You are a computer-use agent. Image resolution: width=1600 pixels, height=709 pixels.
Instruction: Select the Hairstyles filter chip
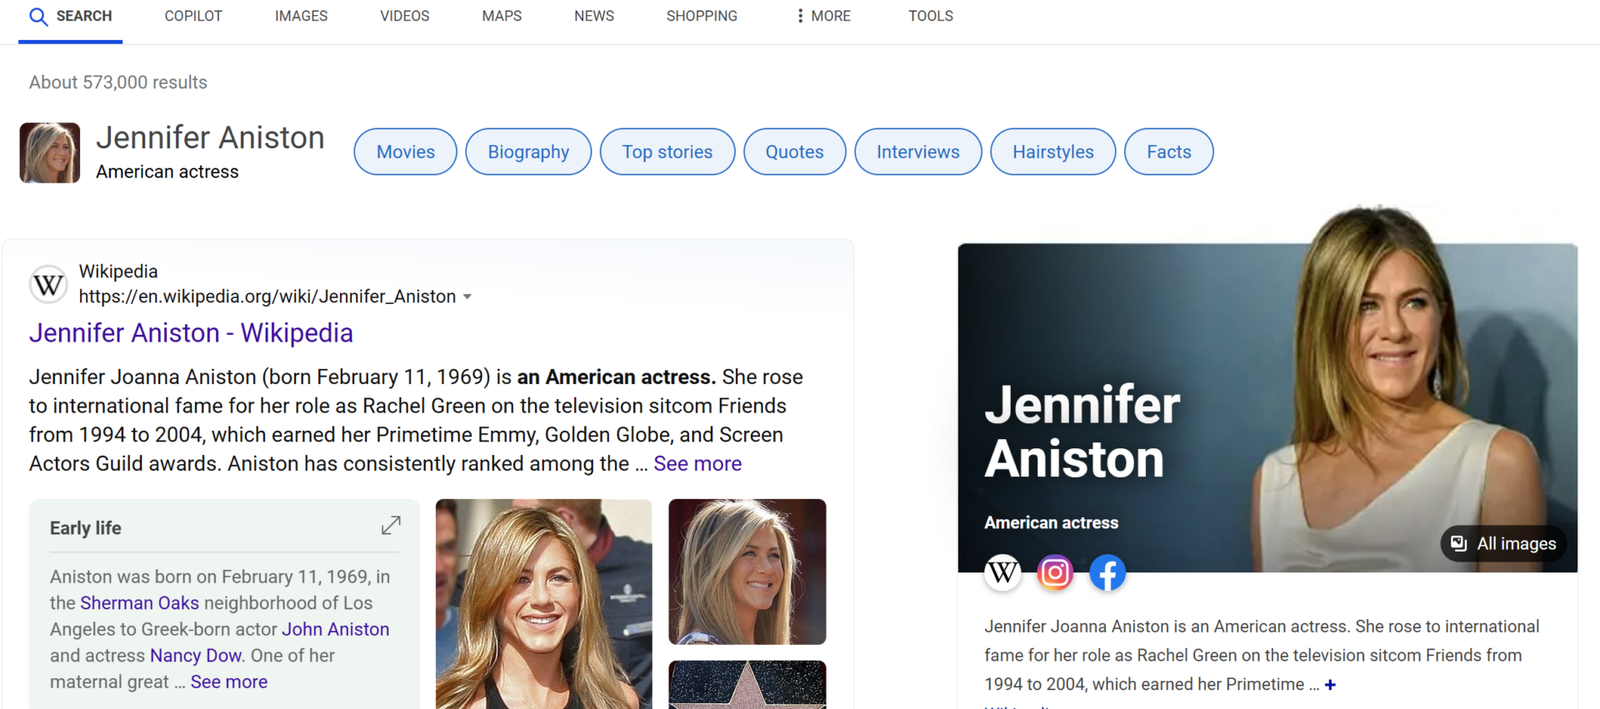(x=1052, y=152)
